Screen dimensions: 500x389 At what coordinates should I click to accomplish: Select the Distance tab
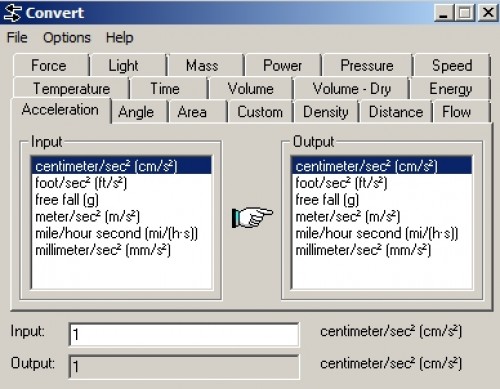point(396,112)
